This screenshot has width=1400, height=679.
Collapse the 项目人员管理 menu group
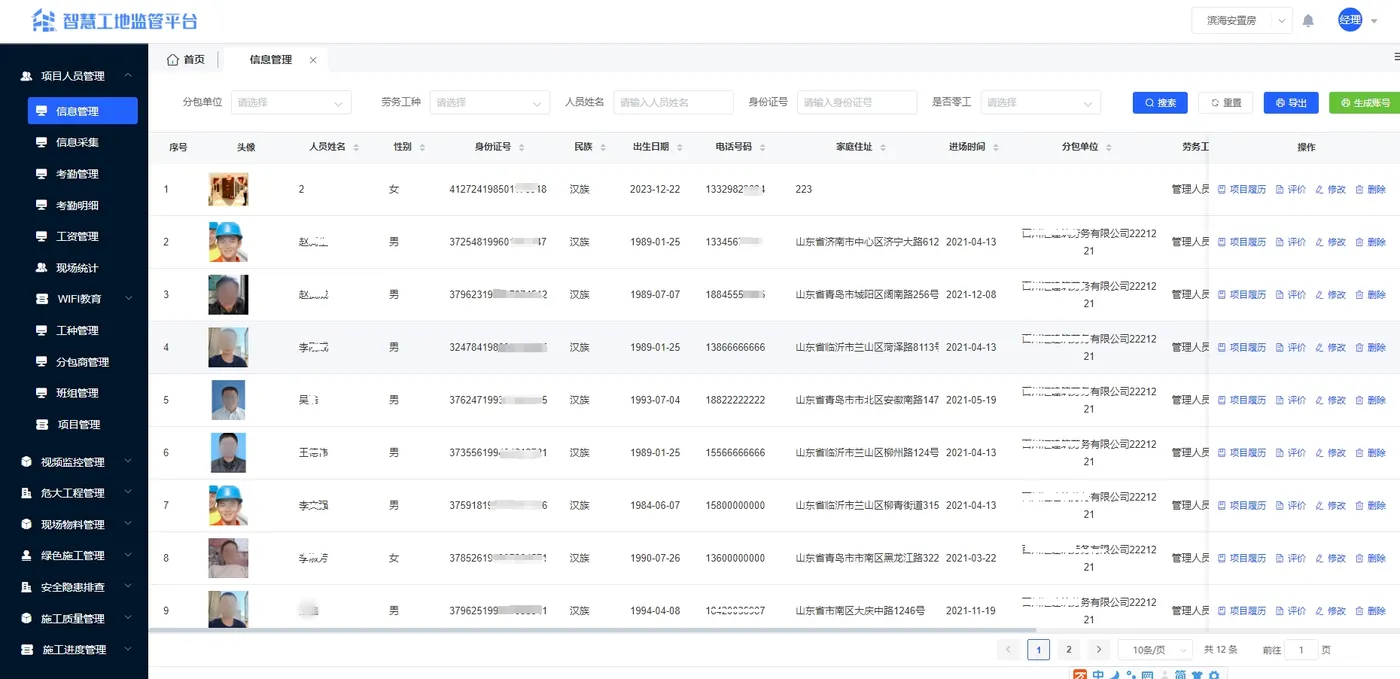point(74,76)
